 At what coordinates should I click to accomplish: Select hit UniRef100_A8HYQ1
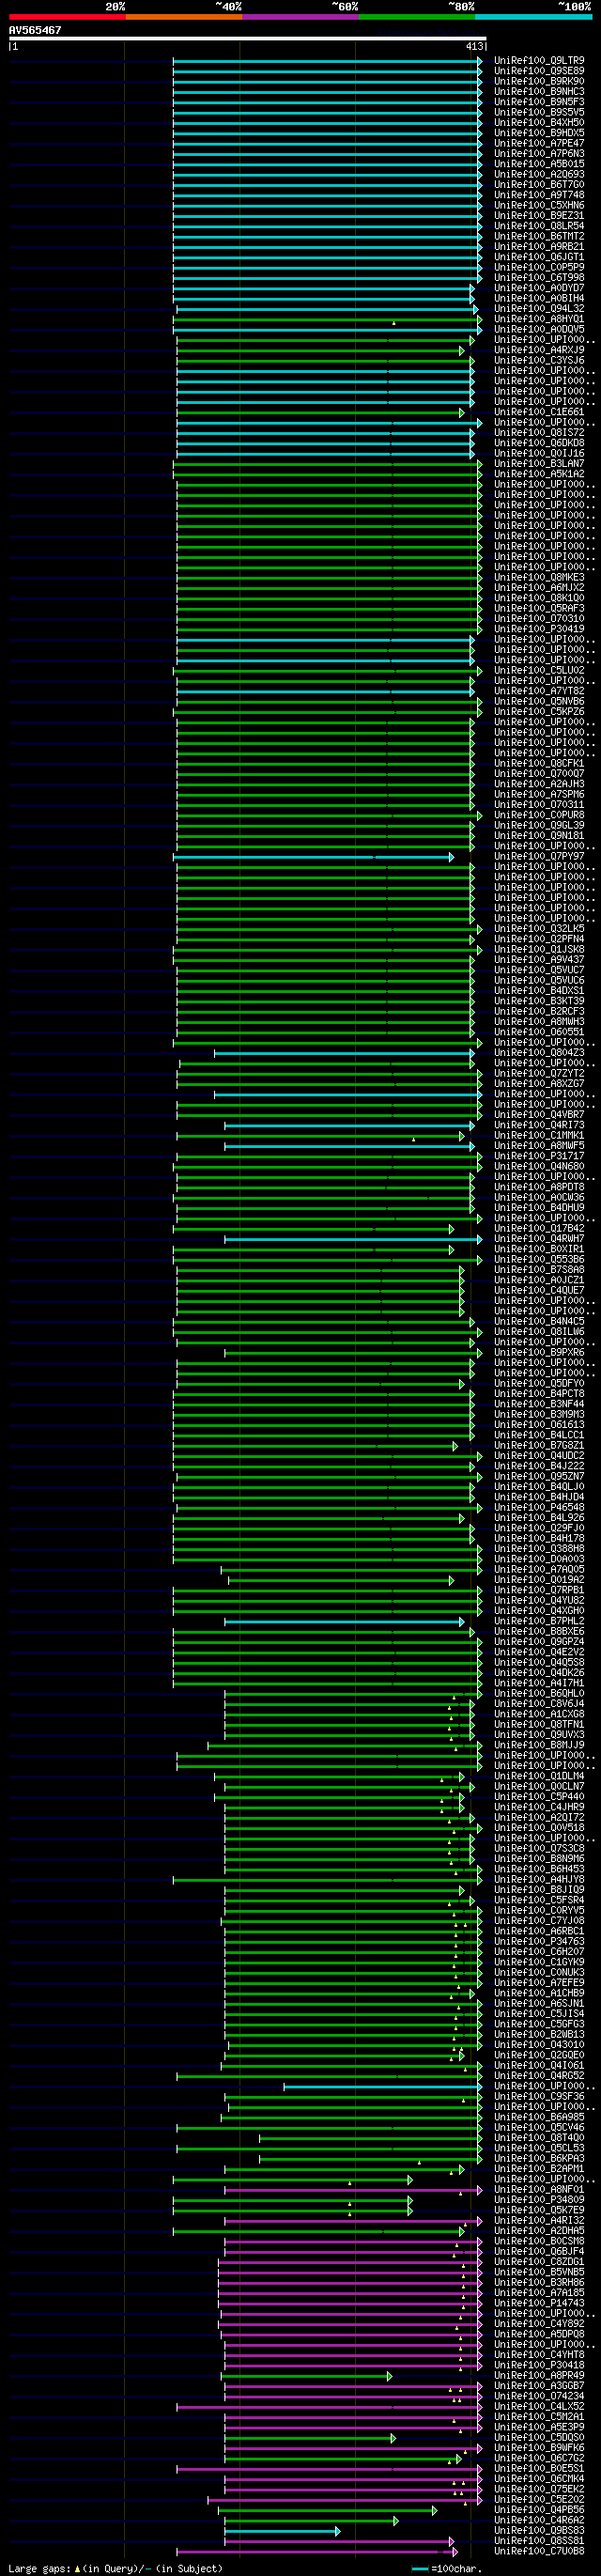click(x=539, y=319)
